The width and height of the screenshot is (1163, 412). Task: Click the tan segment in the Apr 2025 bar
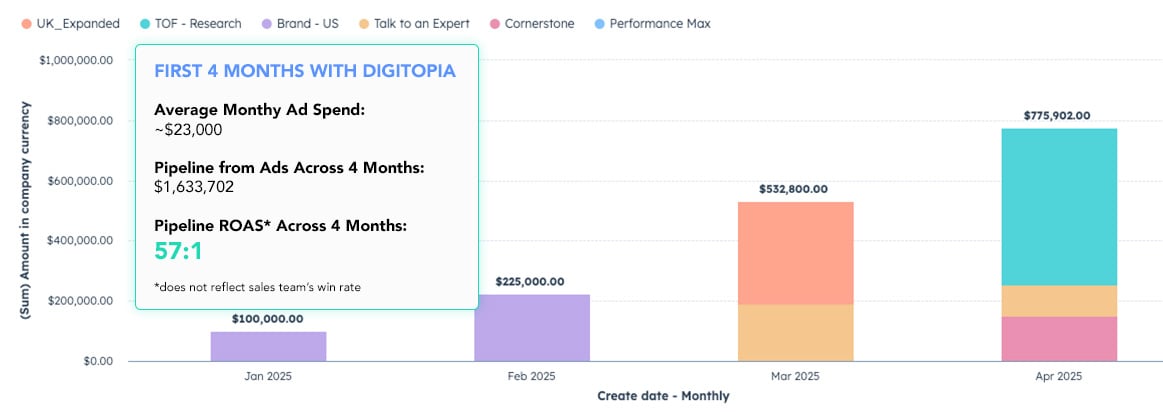tap(1059, 301)
